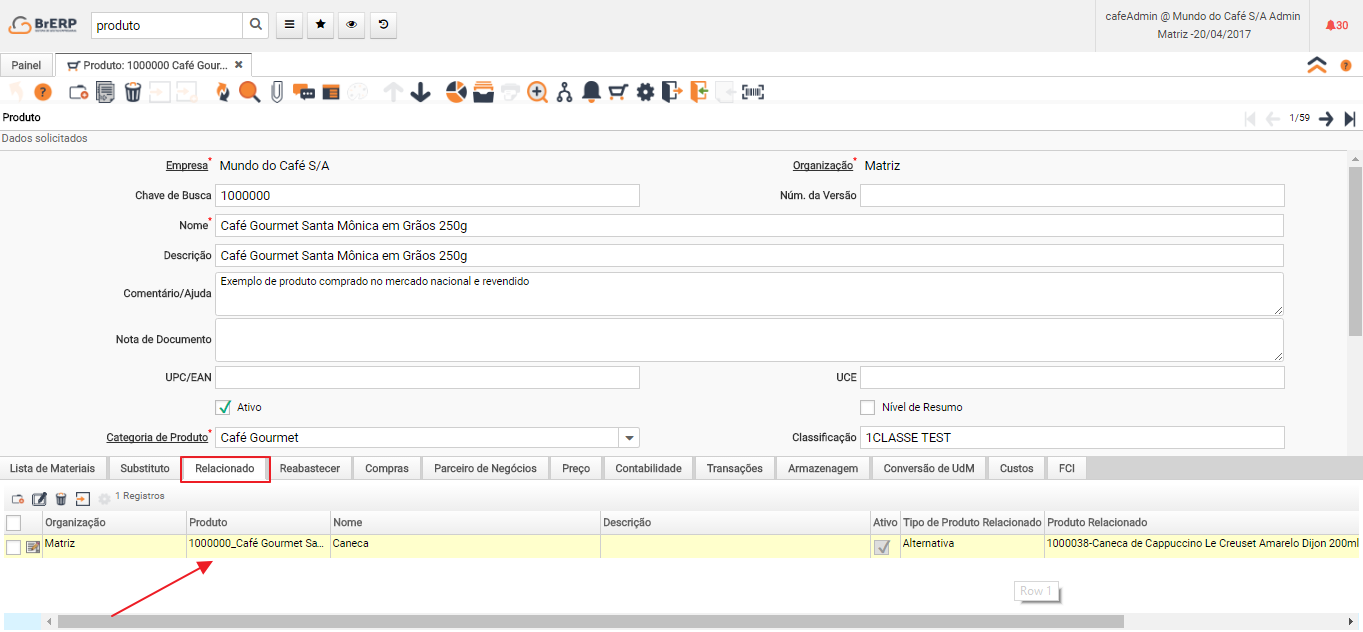Uncheck the Ativo checkbox

click(x=223, y=407)
